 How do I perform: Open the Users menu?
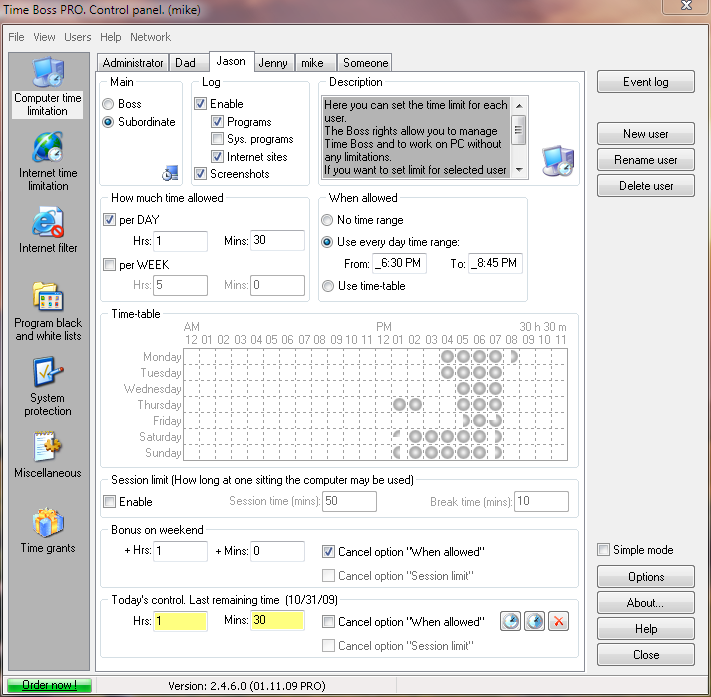click(78, 37)
